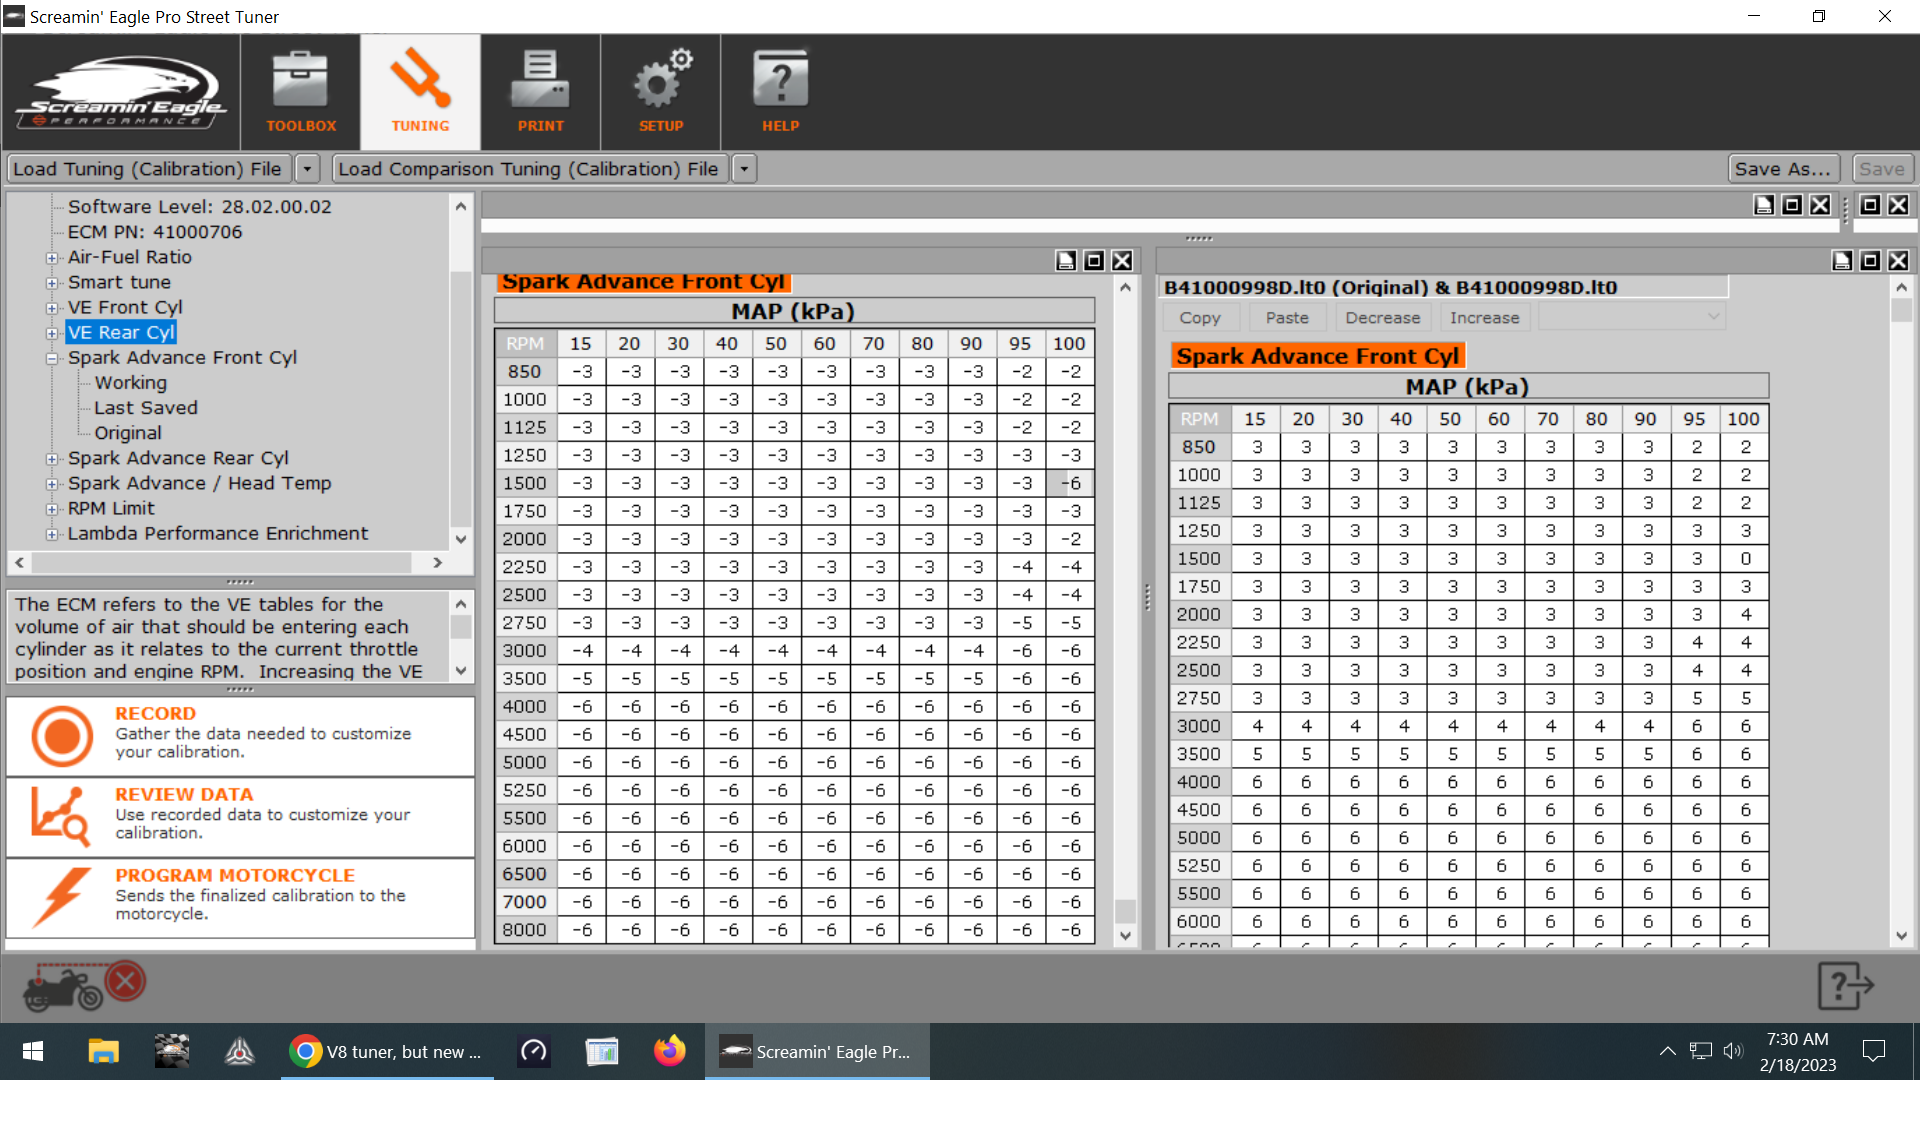Open the Load Tuning File dropdown arrow
The image size is (1920, 1125).
[x=308, y=169]
